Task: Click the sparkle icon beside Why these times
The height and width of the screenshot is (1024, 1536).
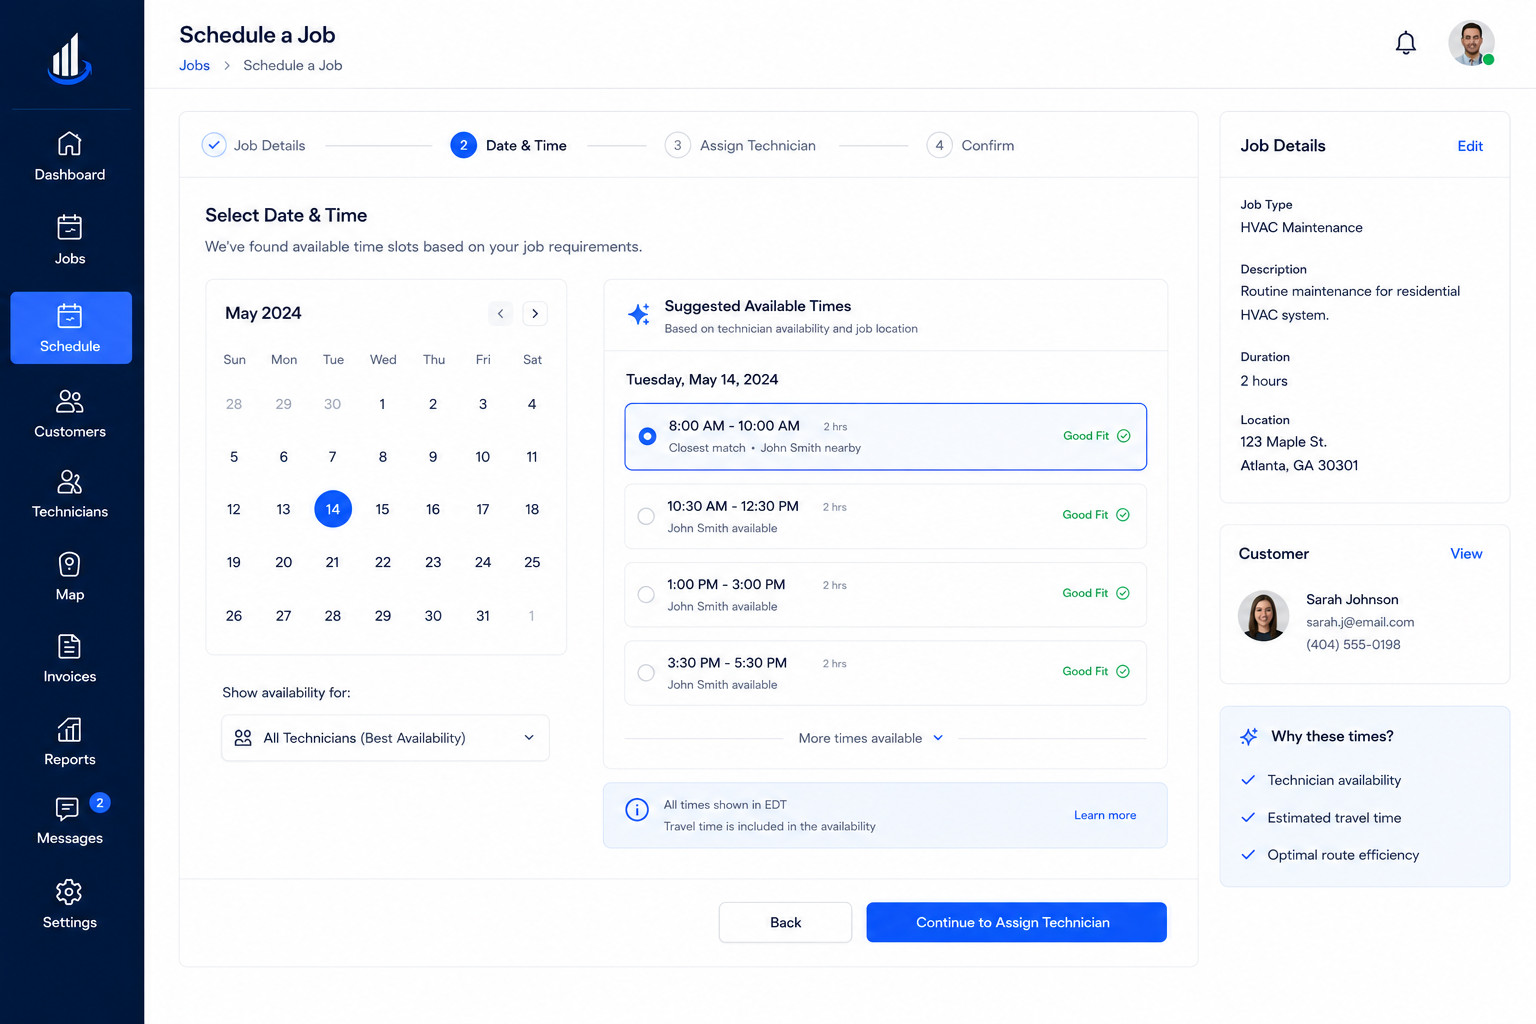Action: pos(1249,737)
